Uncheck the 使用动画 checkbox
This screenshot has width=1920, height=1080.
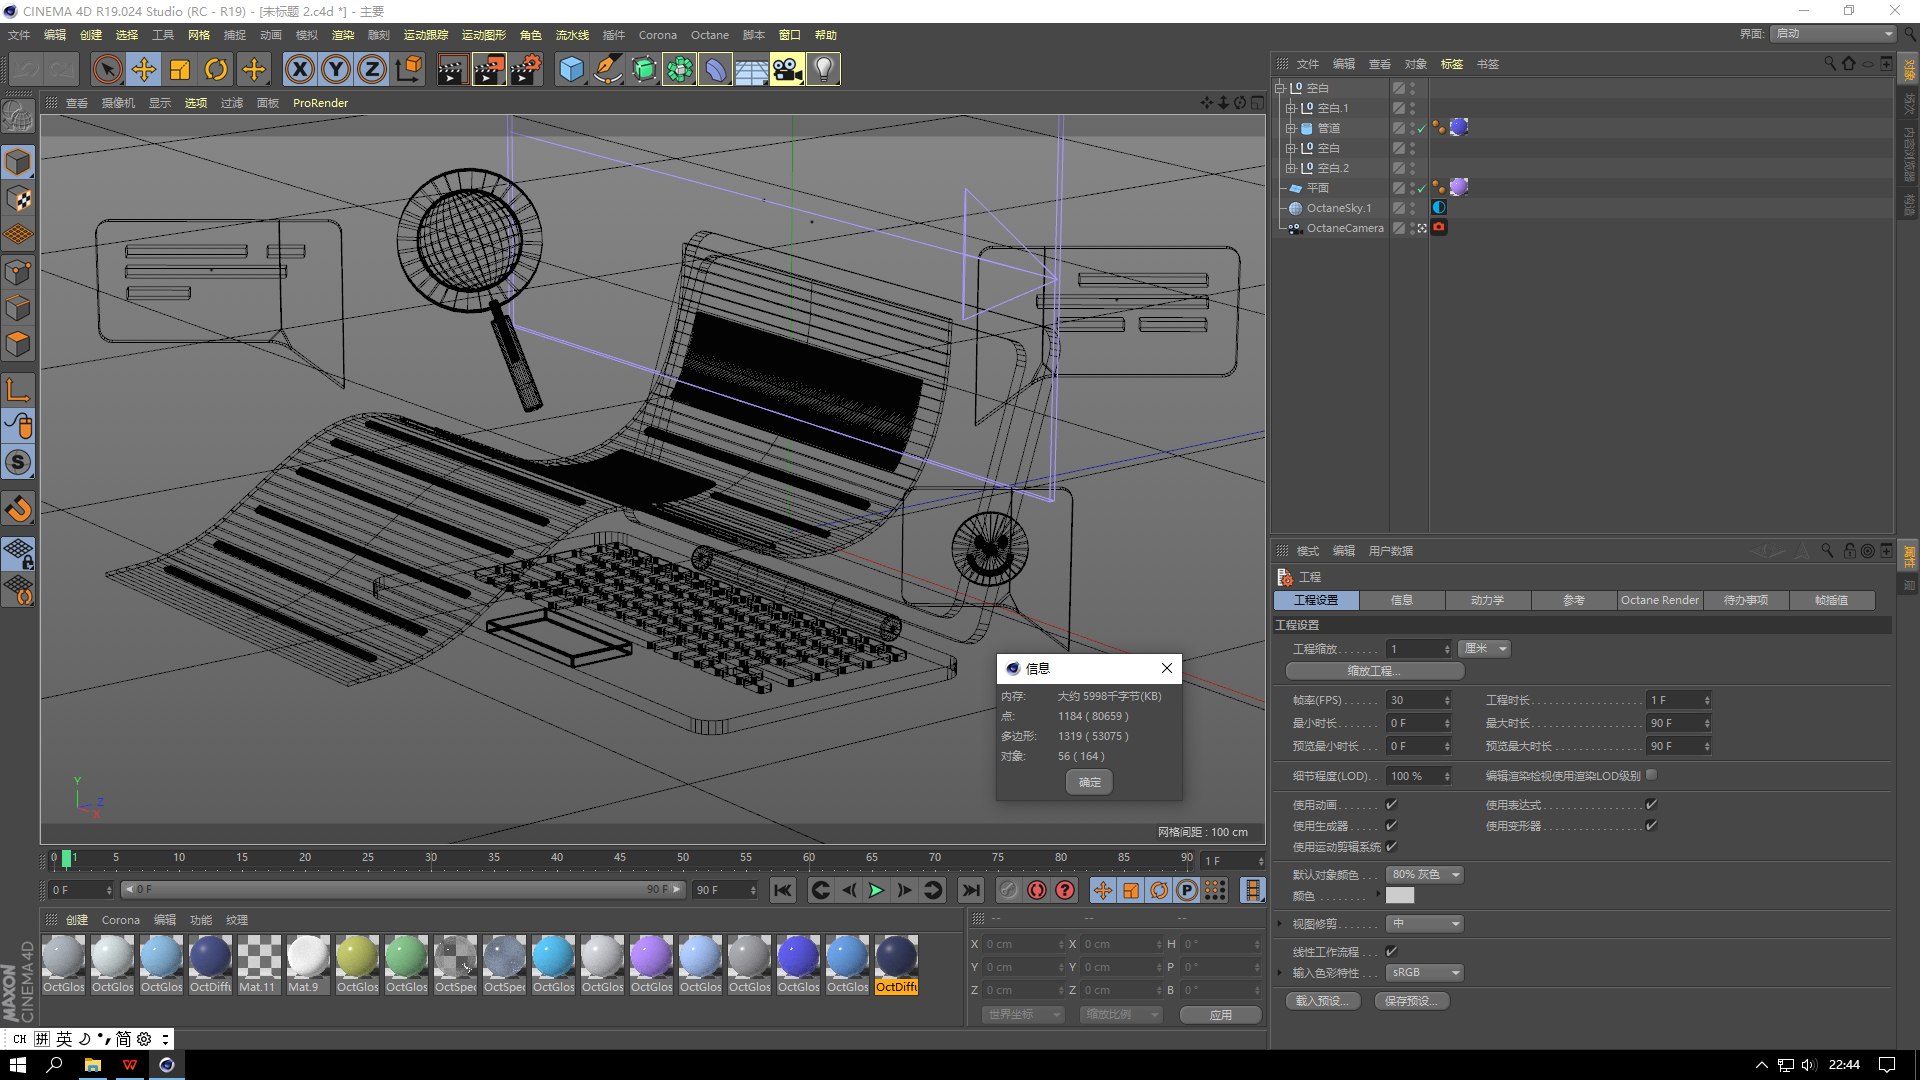click(x=1391, y=804)
